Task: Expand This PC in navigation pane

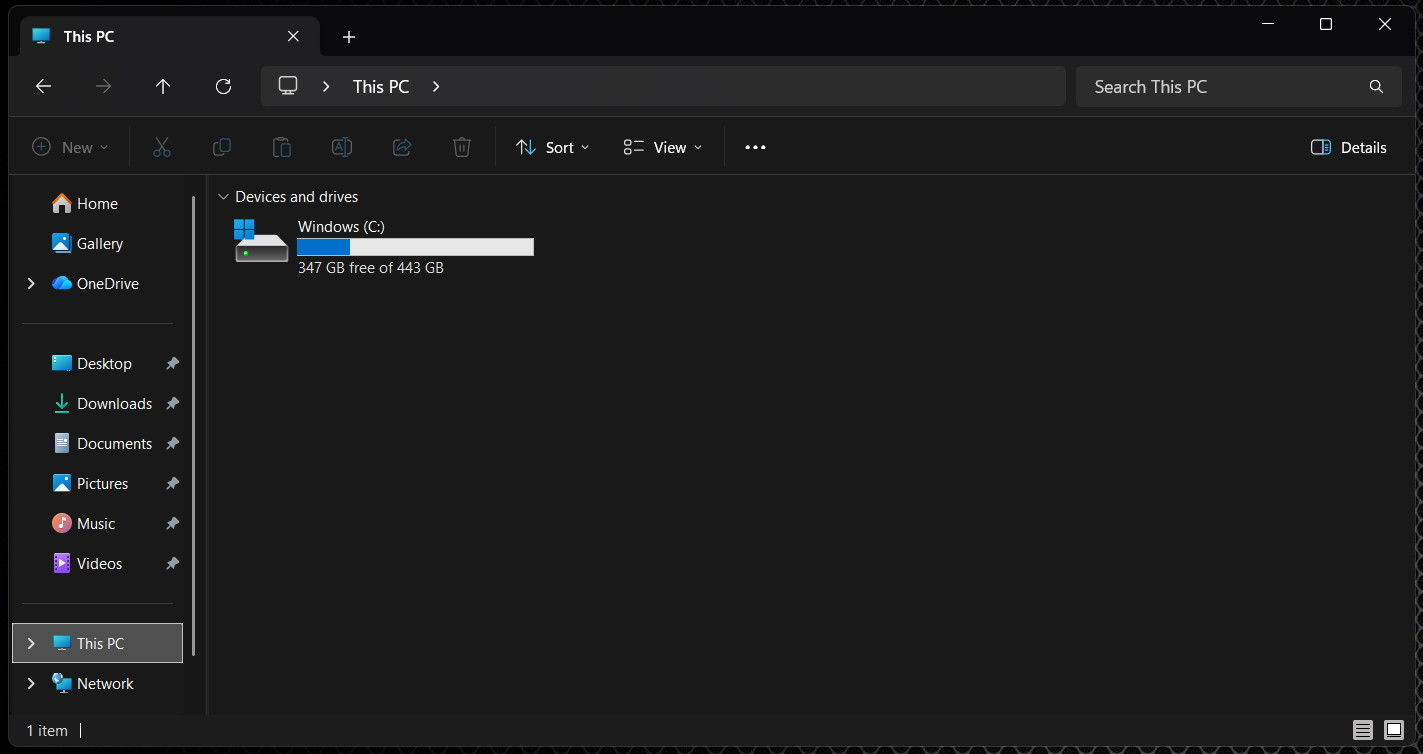Action: pyautogui.click(x=31, y=643)
